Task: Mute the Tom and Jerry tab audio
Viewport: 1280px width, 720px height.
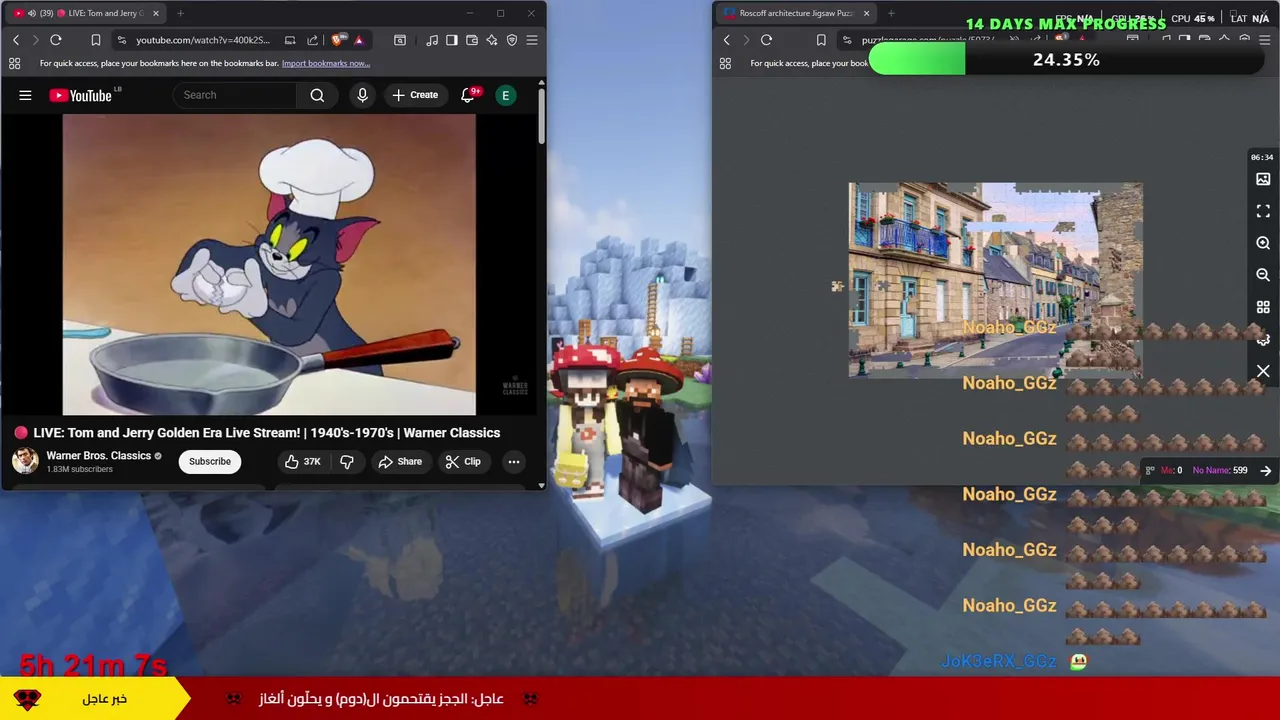Action: click(32, 13)
